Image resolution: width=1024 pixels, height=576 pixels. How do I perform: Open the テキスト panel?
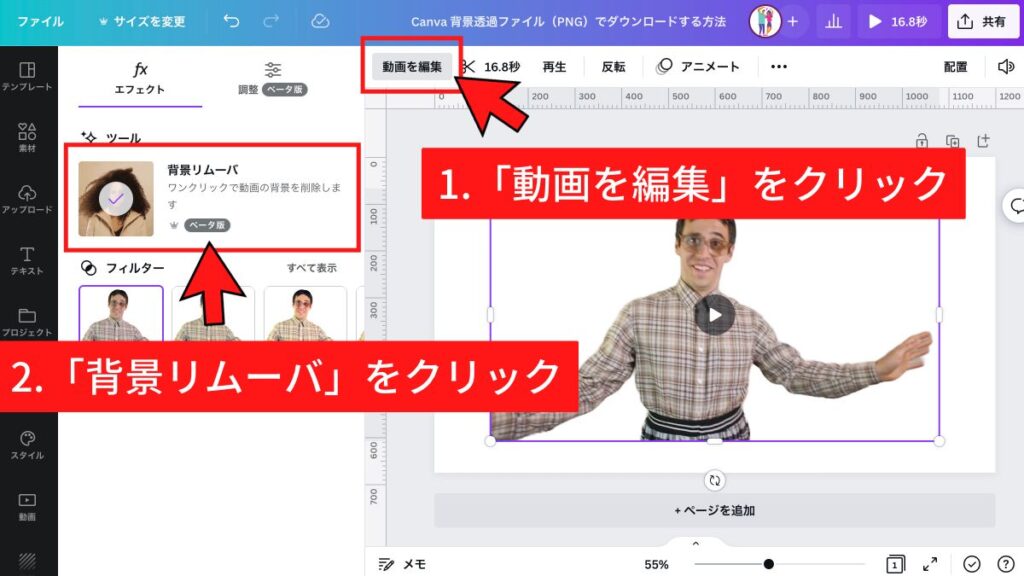[x=27, y=260]
